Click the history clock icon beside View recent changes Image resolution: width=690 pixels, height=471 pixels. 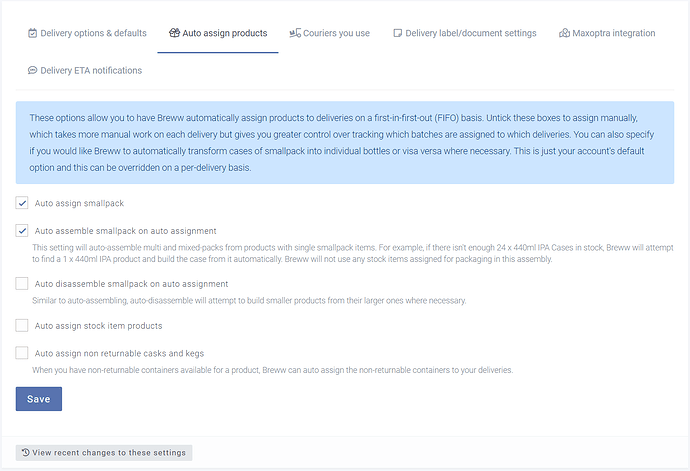(x=25, y=453)
